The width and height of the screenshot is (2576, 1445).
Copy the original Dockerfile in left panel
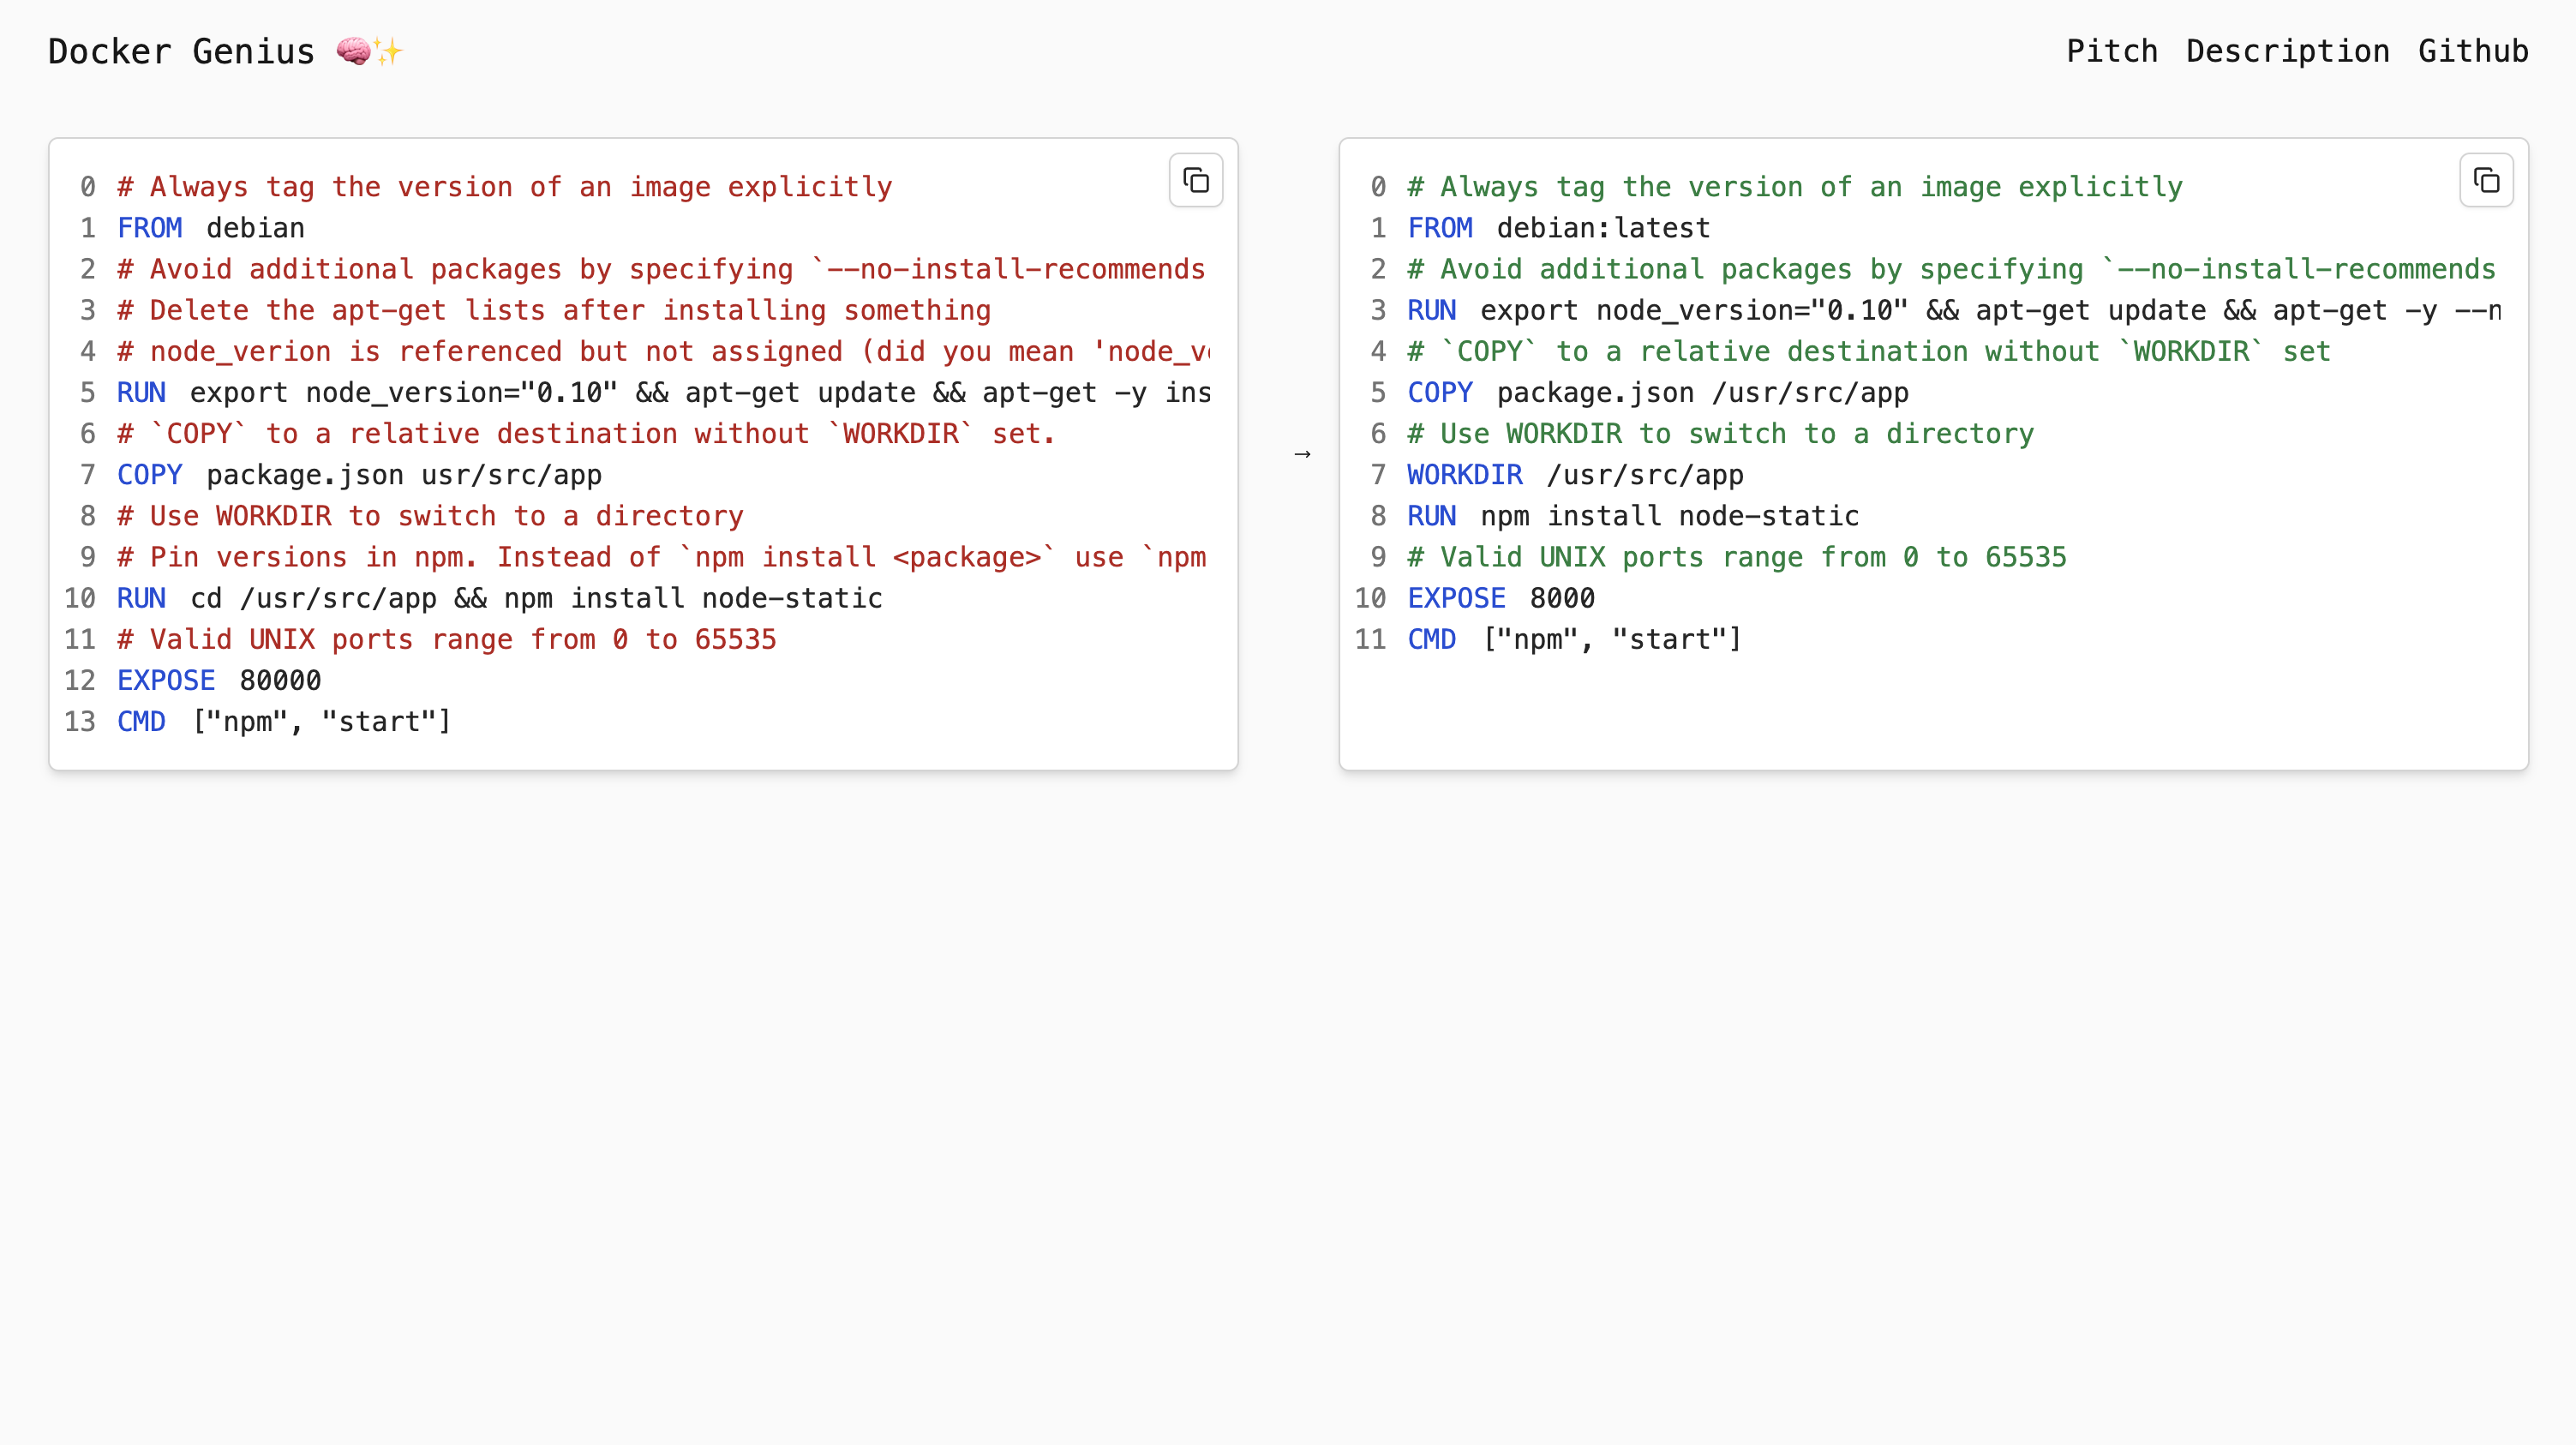point(1195,181)
